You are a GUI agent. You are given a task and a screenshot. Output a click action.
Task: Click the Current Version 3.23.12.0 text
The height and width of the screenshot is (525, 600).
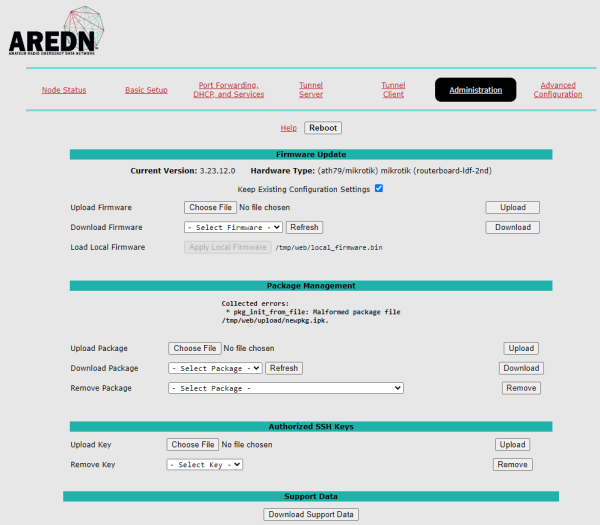click(183, 171)
